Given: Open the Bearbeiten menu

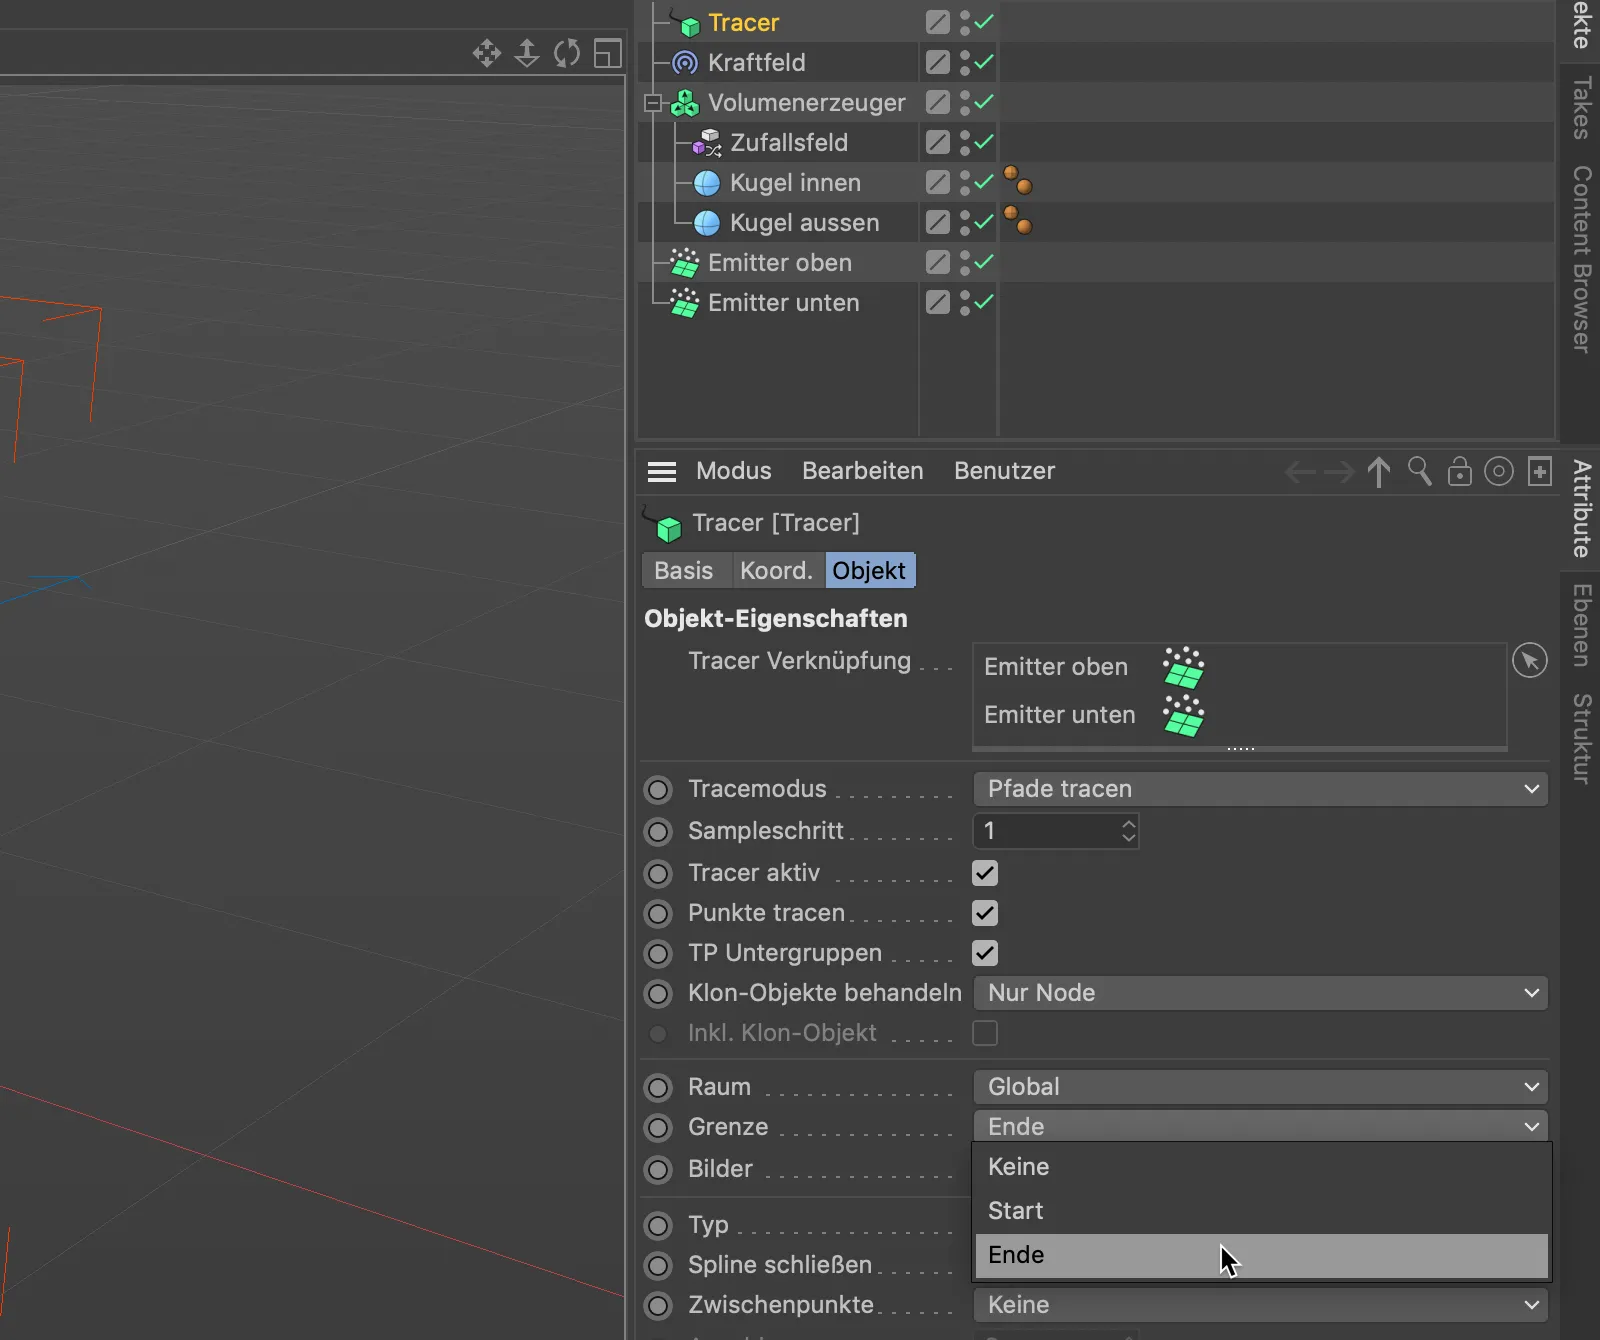Looking at the screenshot, I should pos(863,471).
